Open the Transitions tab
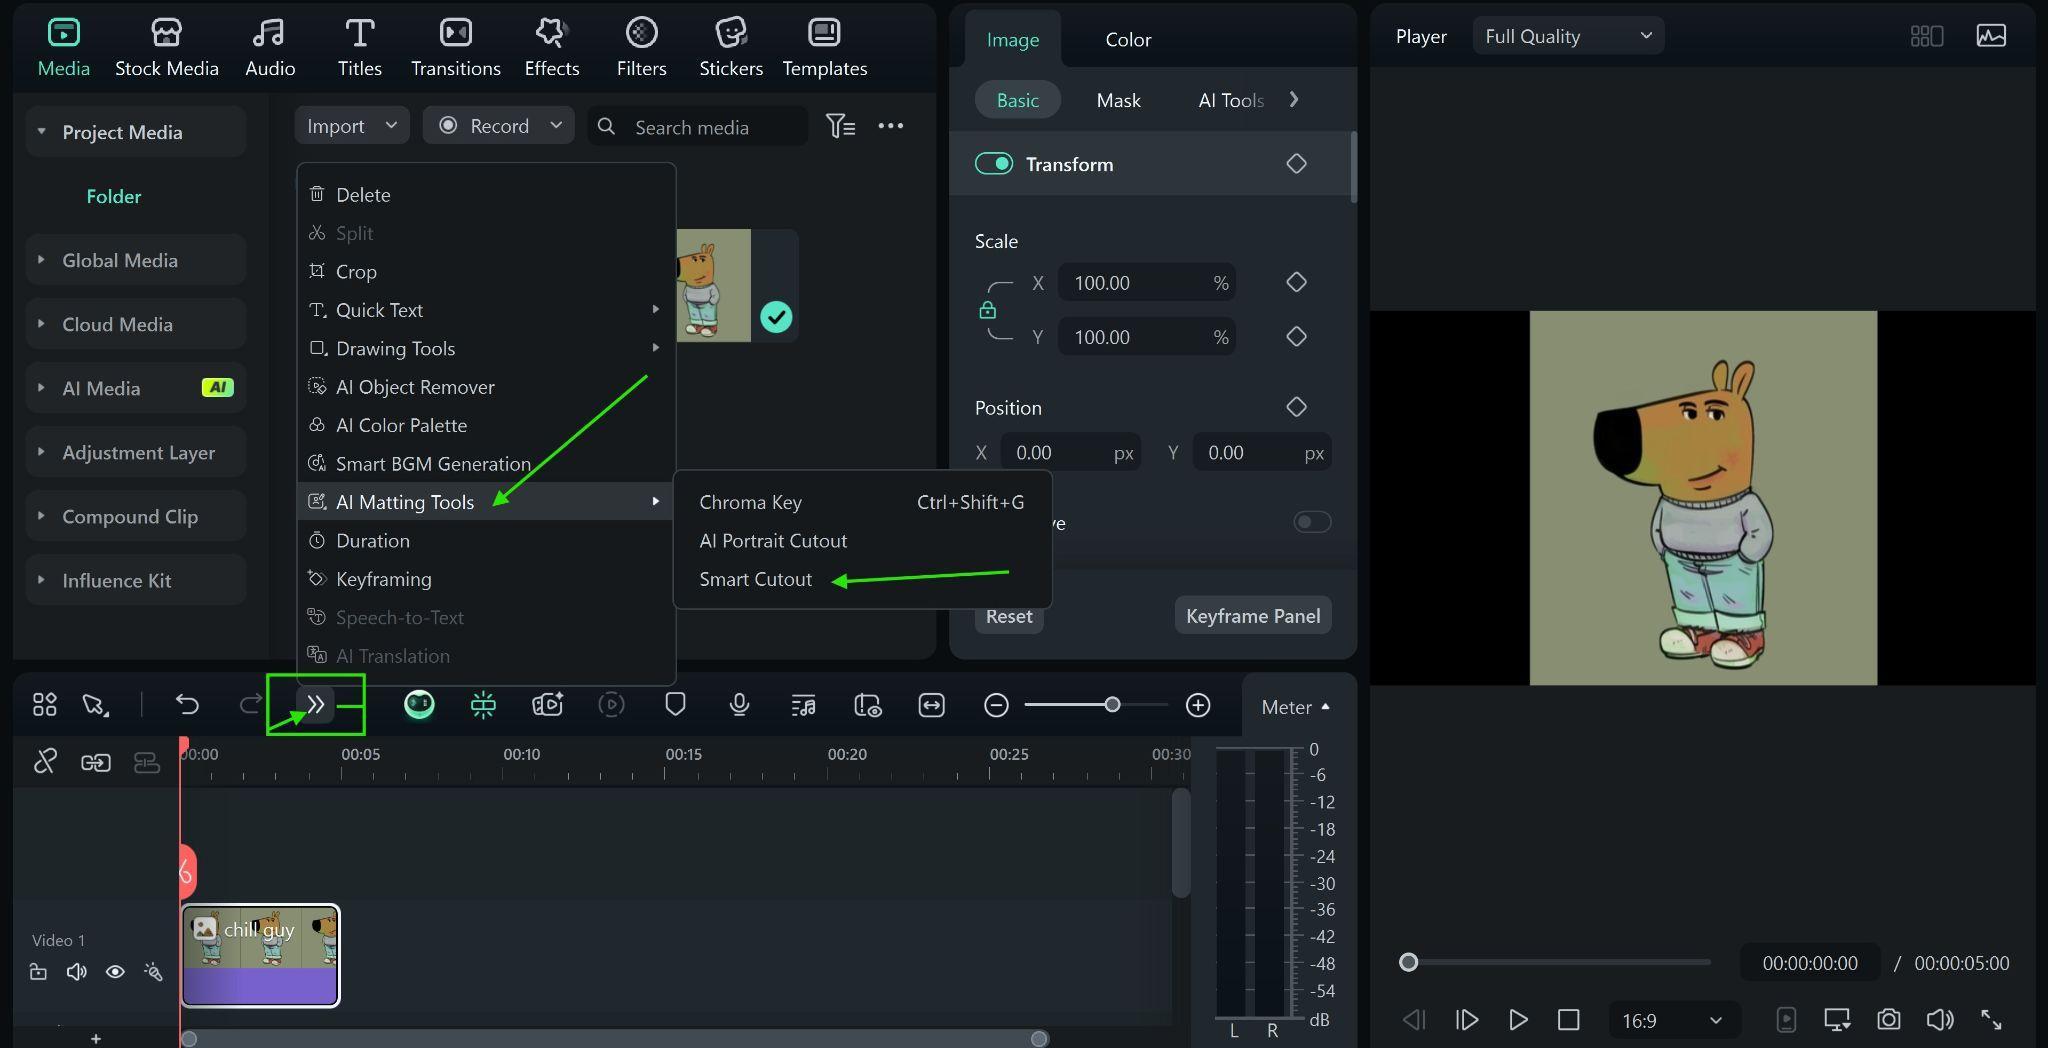 pos(455,47)
